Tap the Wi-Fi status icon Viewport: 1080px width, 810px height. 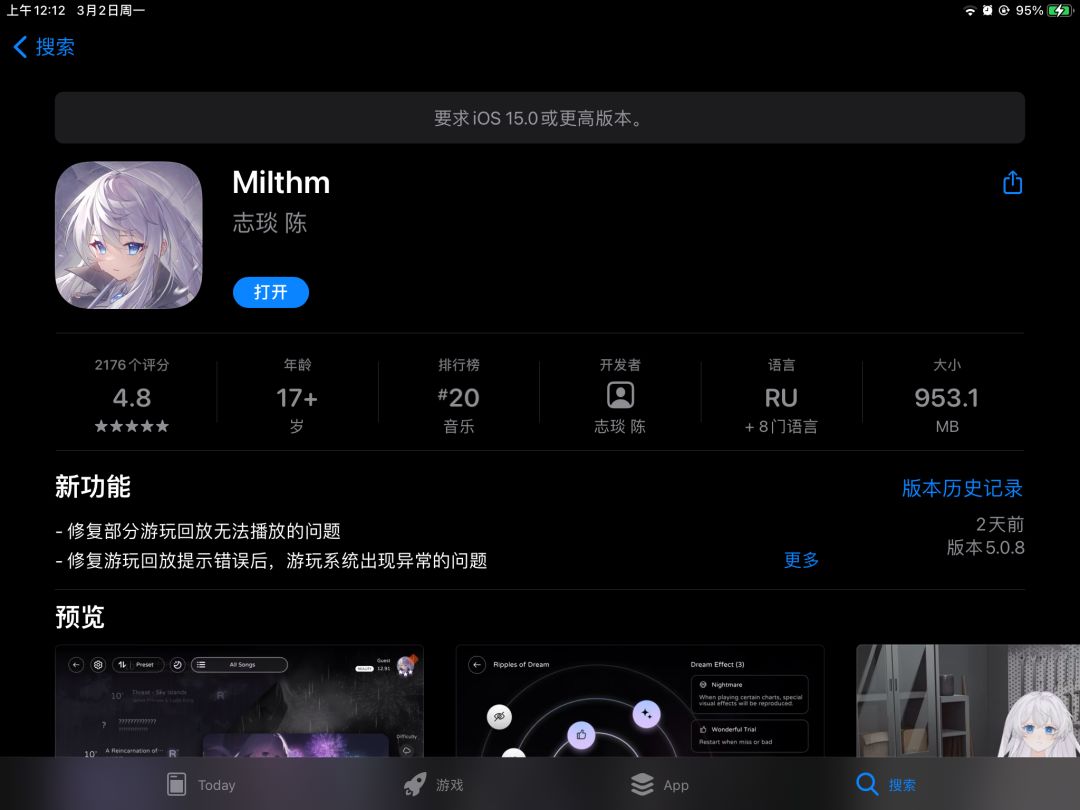coord(970,10)
